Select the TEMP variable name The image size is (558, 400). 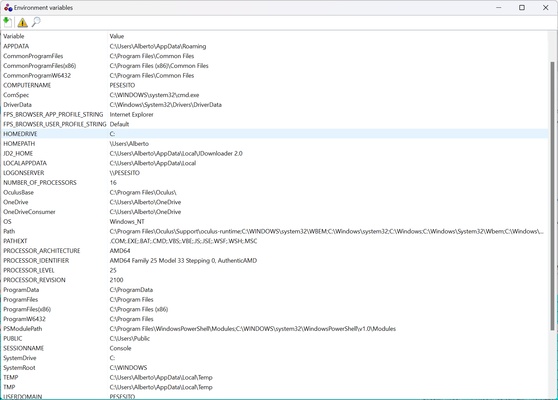click(x=11, y=377)
